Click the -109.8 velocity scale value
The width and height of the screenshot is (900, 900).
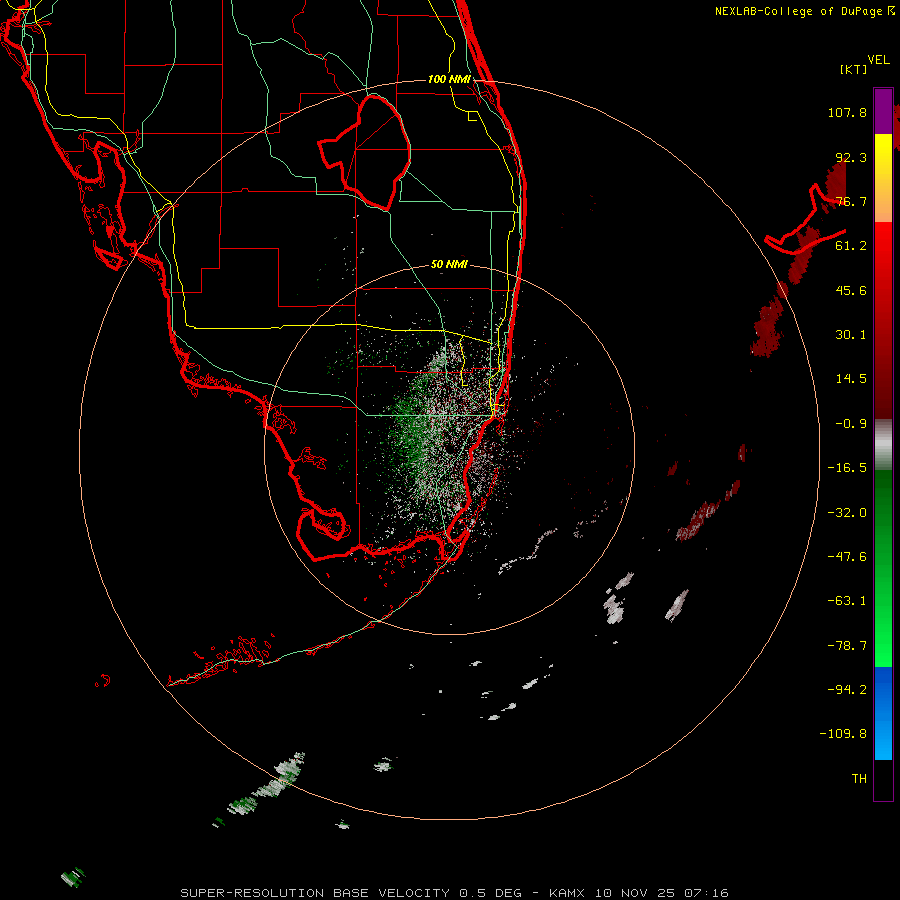click(843, 734)
